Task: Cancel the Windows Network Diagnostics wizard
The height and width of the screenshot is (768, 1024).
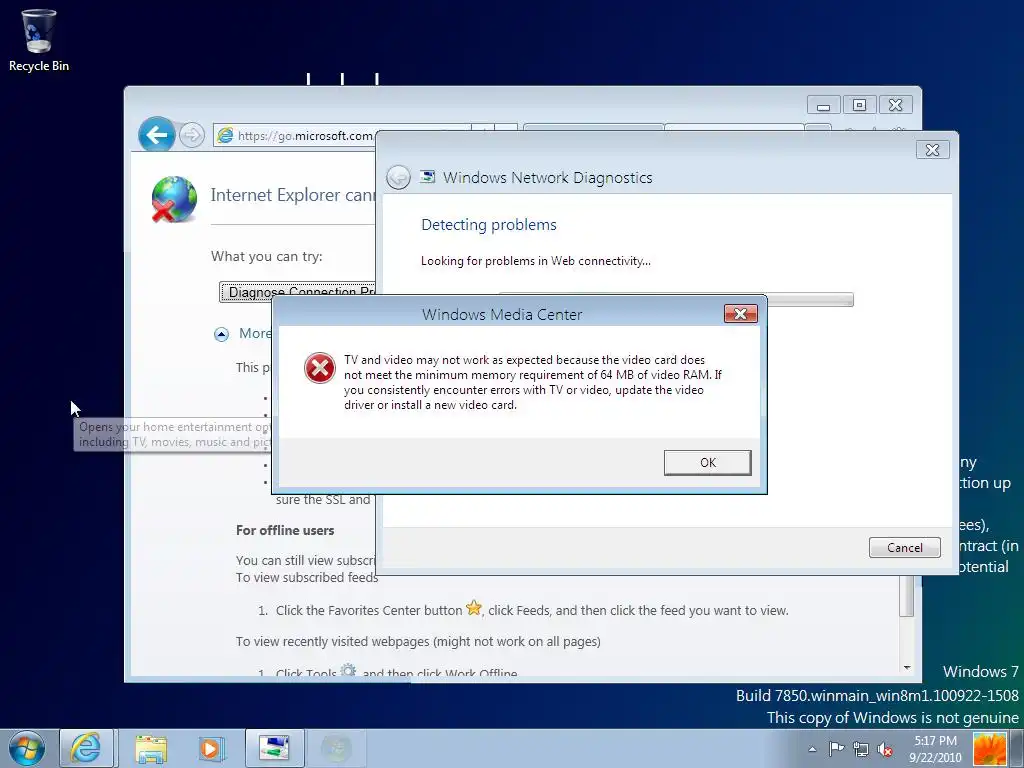Action: [x=904, y=547]
